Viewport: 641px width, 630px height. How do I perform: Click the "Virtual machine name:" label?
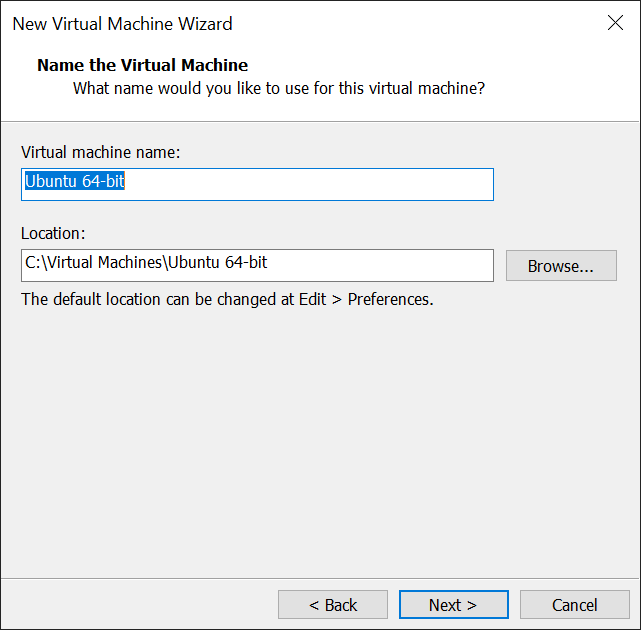click(100, 152)
